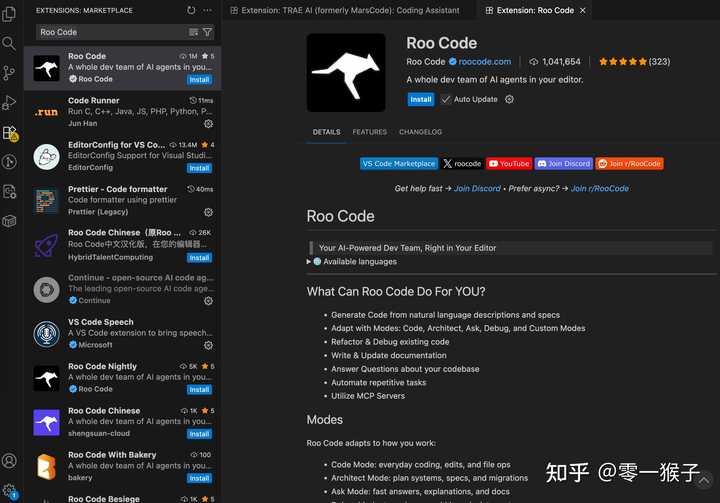
Task: Switch to the CHANGELOG tab
Action: coord(420,132)
